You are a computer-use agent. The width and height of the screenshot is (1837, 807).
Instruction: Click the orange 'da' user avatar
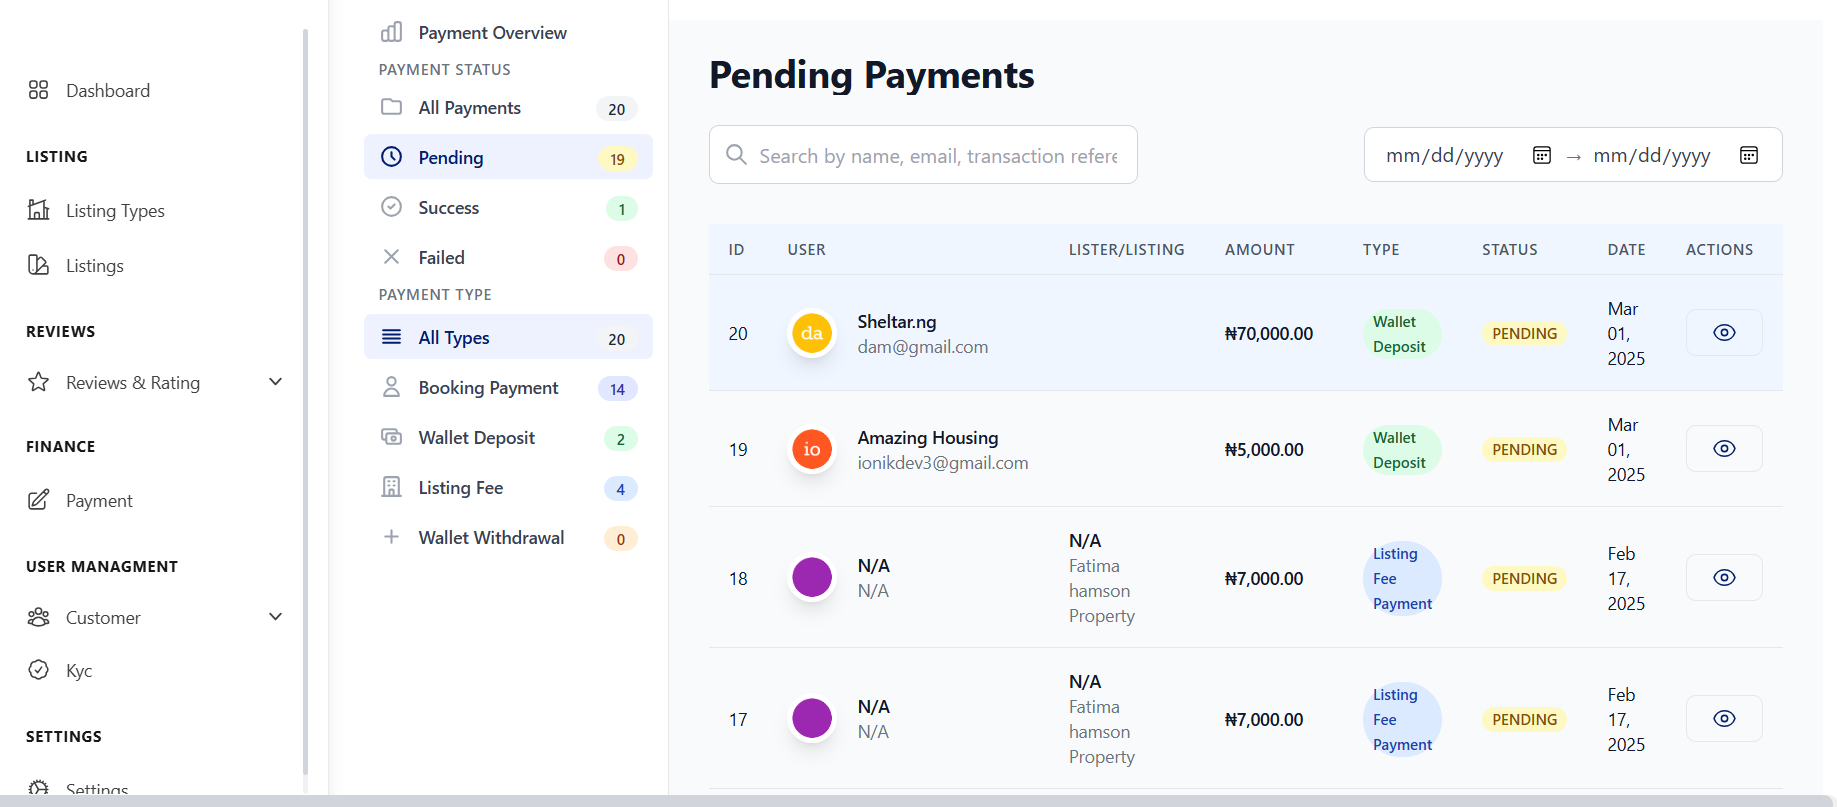click(x=812, y=333)
